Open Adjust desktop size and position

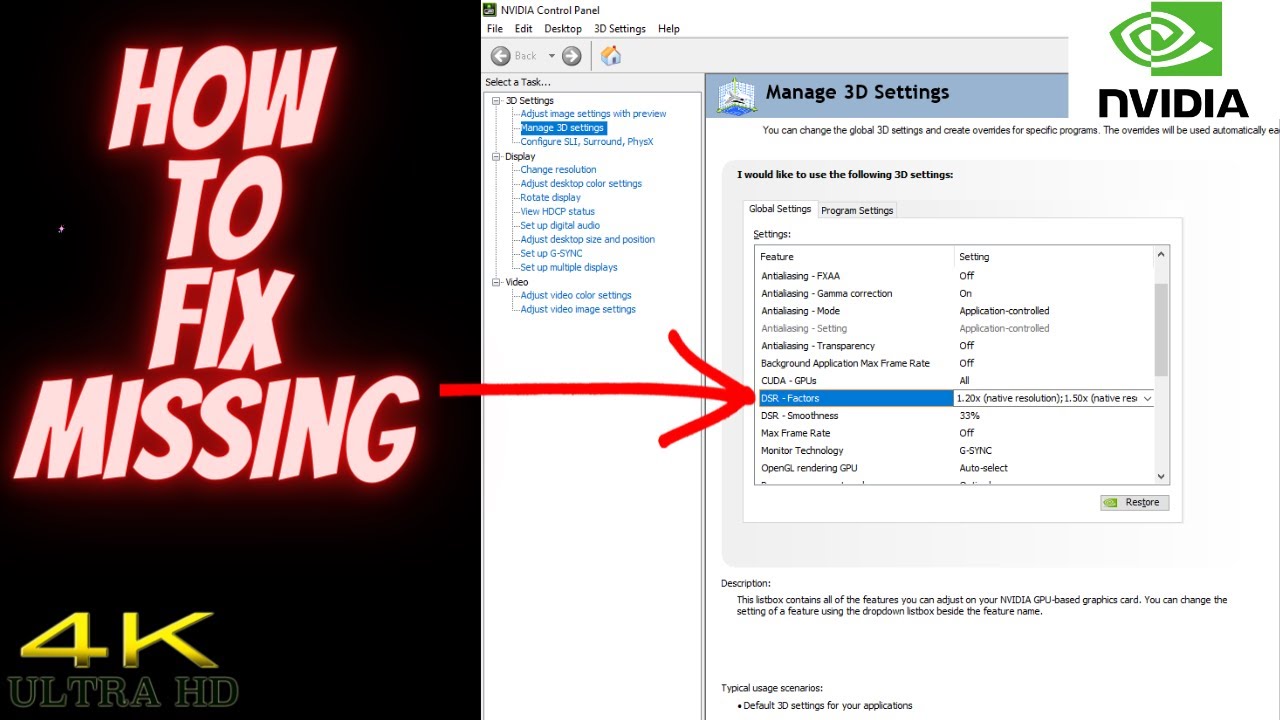588,240
